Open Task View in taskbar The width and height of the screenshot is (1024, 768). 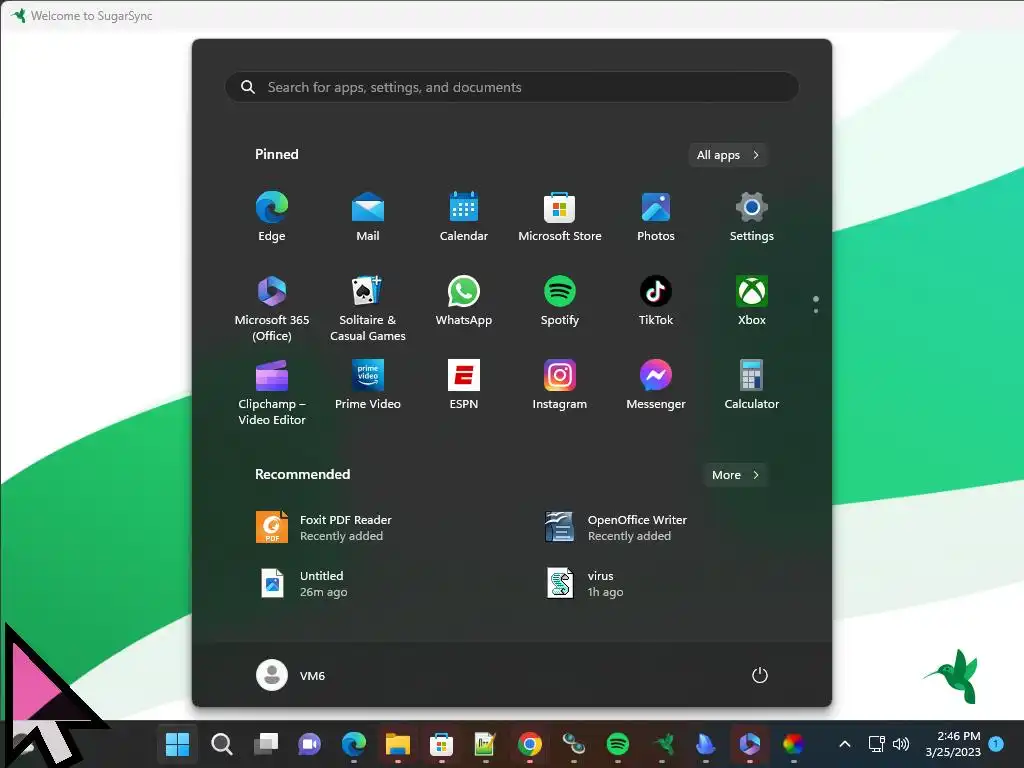click(266, 744)
